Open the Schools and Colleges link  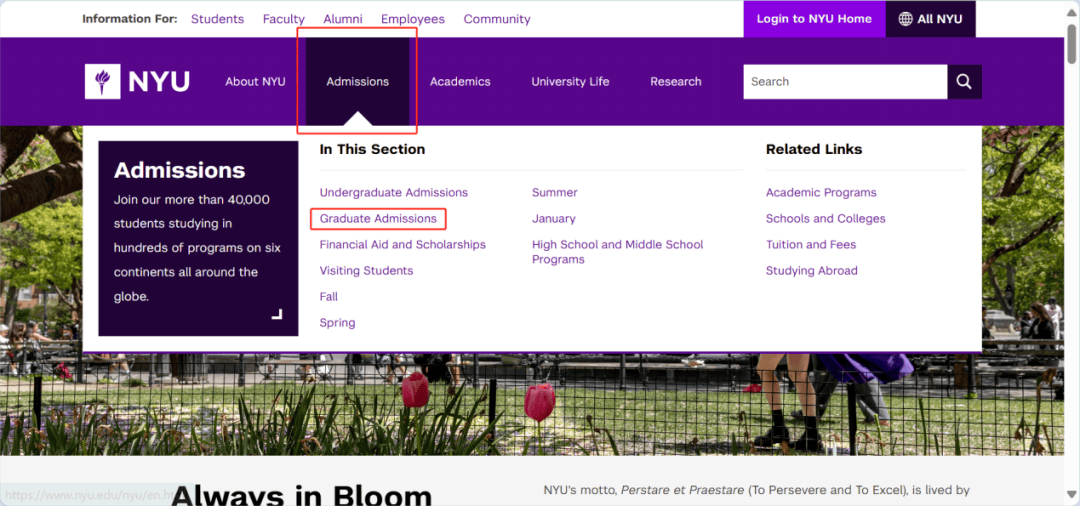click(826, 219)
